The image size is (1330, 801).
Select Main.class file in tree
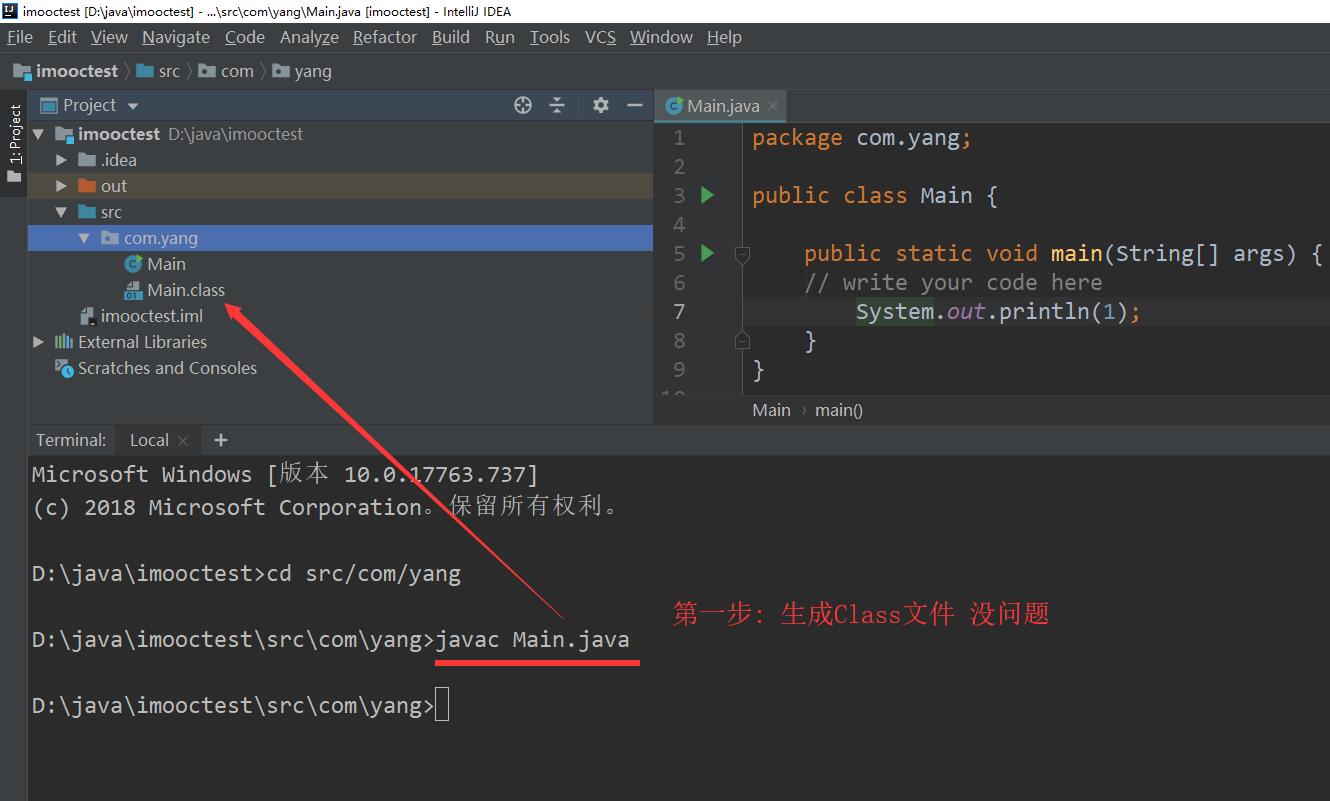[x=340, y=290]
